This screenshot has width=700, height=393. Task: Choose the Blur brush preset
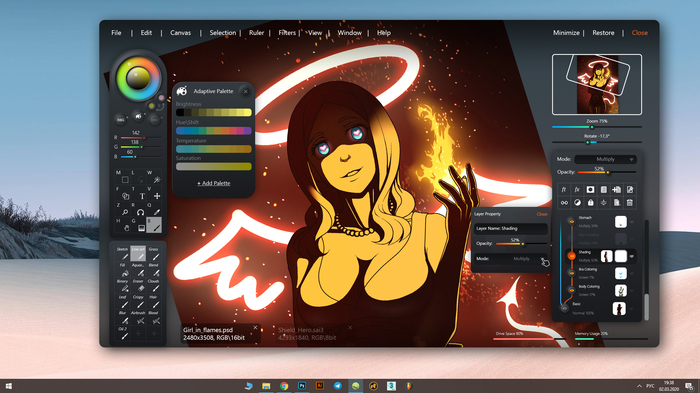tap(123, 318)
